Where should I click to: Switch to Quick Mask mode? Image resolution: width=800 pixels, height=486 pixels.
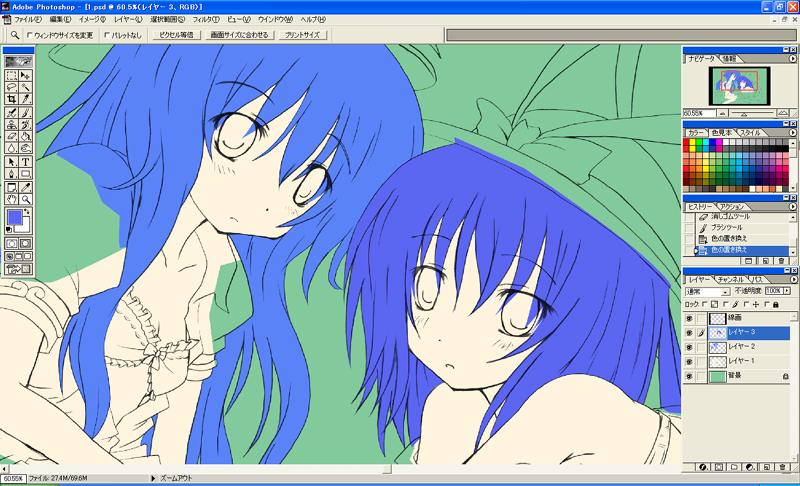pyautogui.click(x=25, y=243)
